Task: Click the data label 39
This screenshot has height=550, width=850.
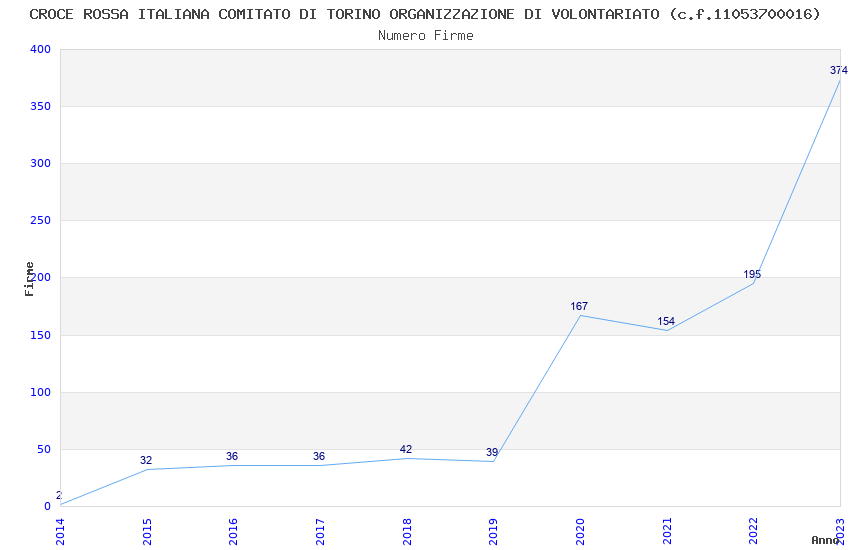Action: click(x=492, y=452)
